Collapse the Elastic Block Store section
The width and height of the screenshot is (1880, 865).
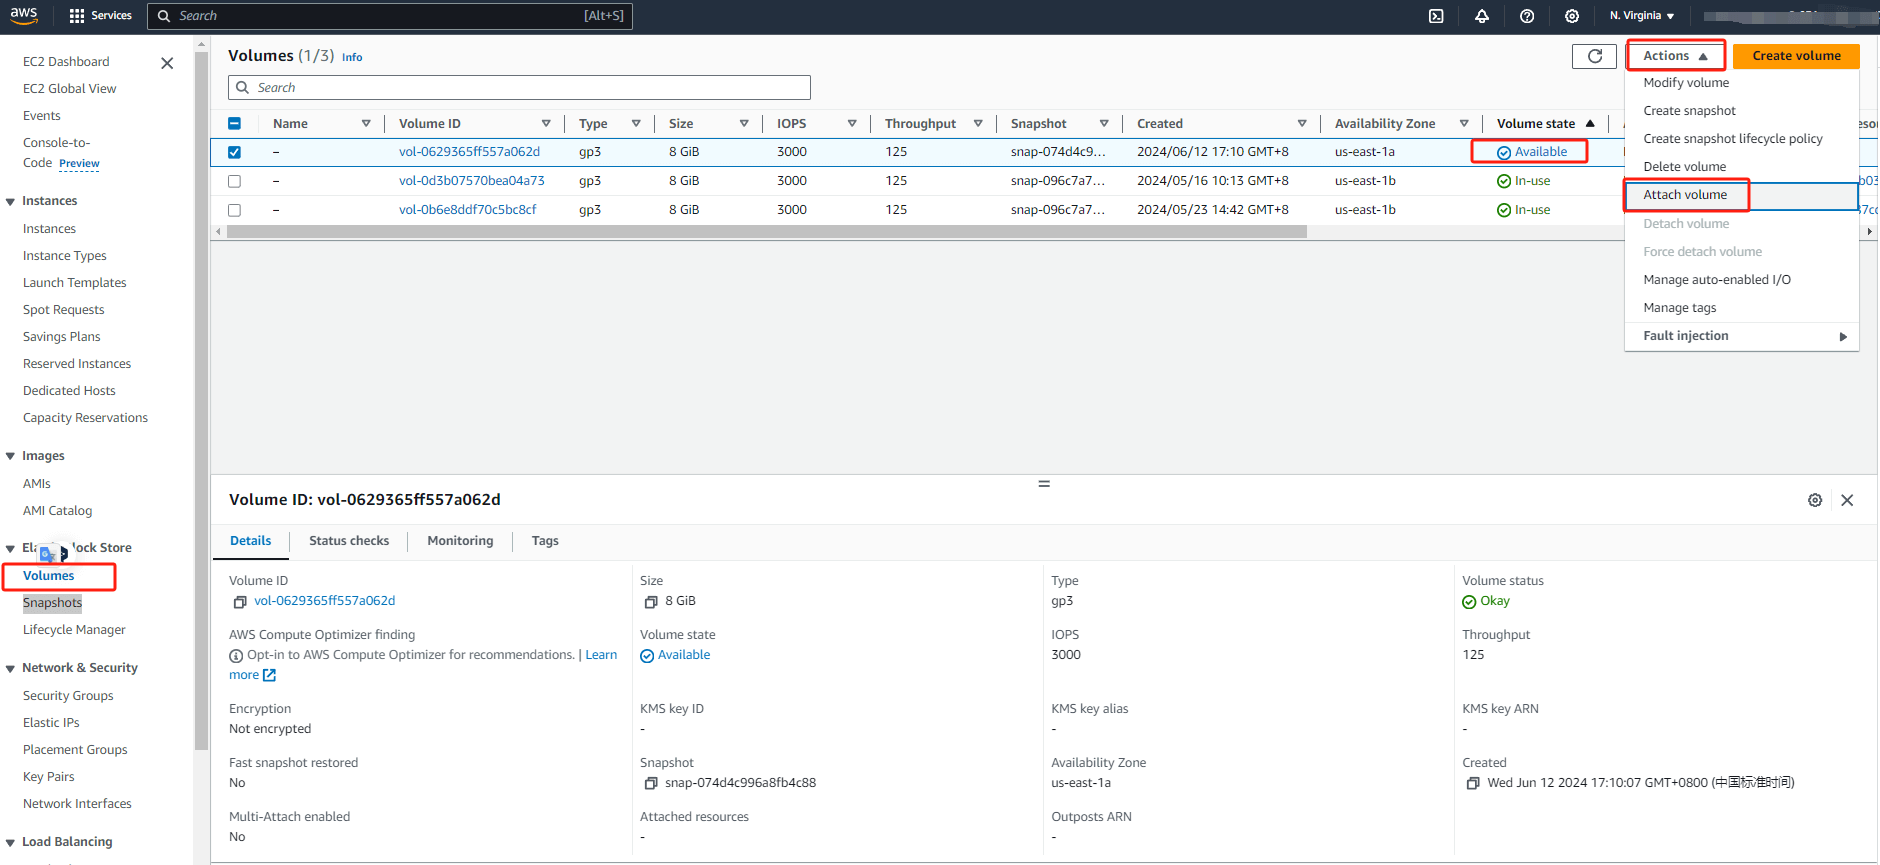pyautogui.click(x=10, y=548)
